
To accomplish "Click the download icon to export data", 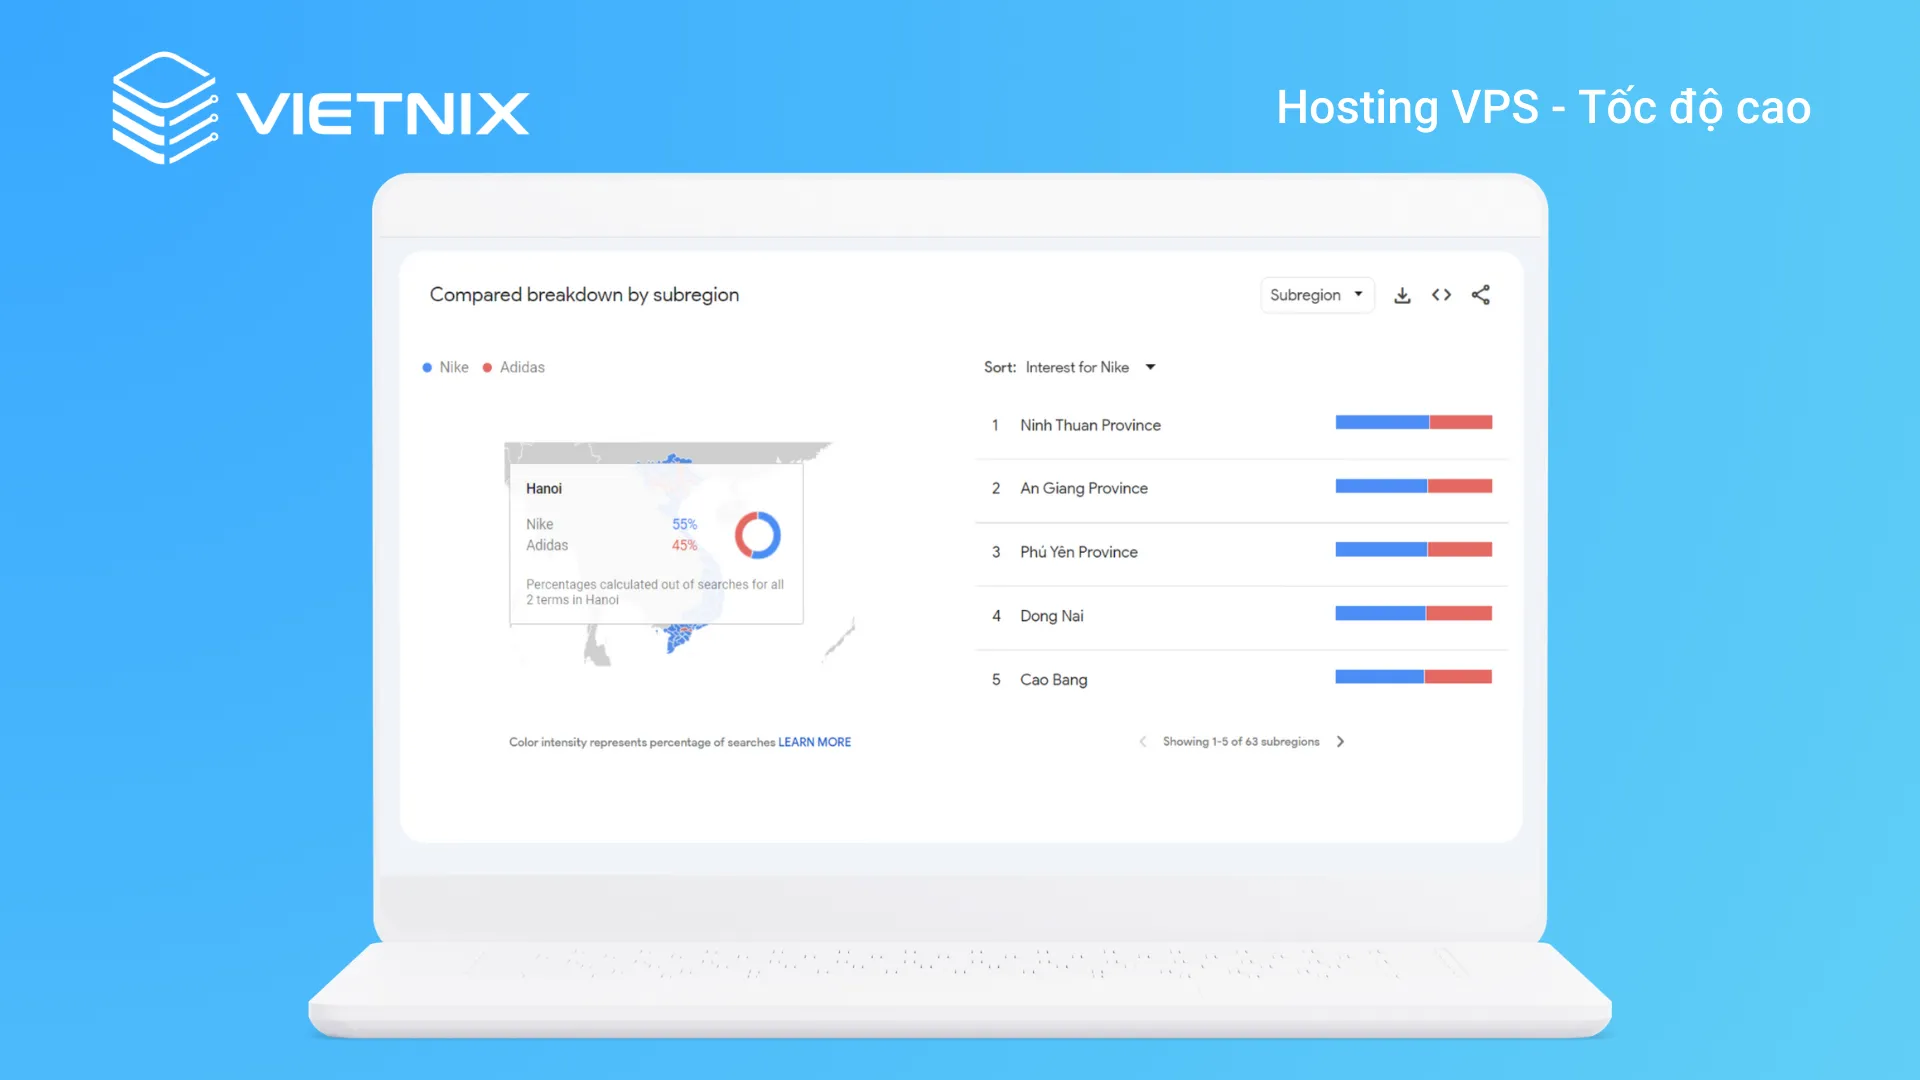I will click(1402, 294).
